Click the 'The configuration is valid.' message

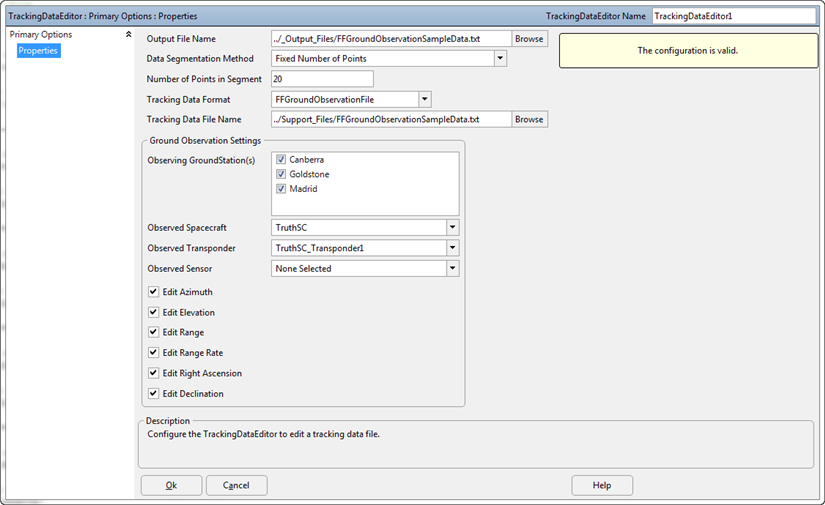pyautogui.click(x=688, y=50)
